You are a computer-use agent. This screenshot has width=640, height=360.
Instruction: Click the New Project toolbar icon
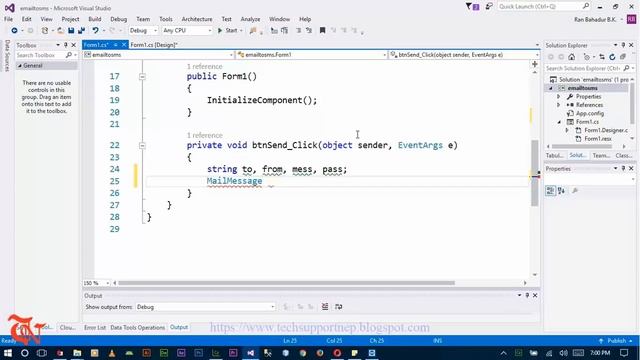pyautogui.click(x=45, y=31)
